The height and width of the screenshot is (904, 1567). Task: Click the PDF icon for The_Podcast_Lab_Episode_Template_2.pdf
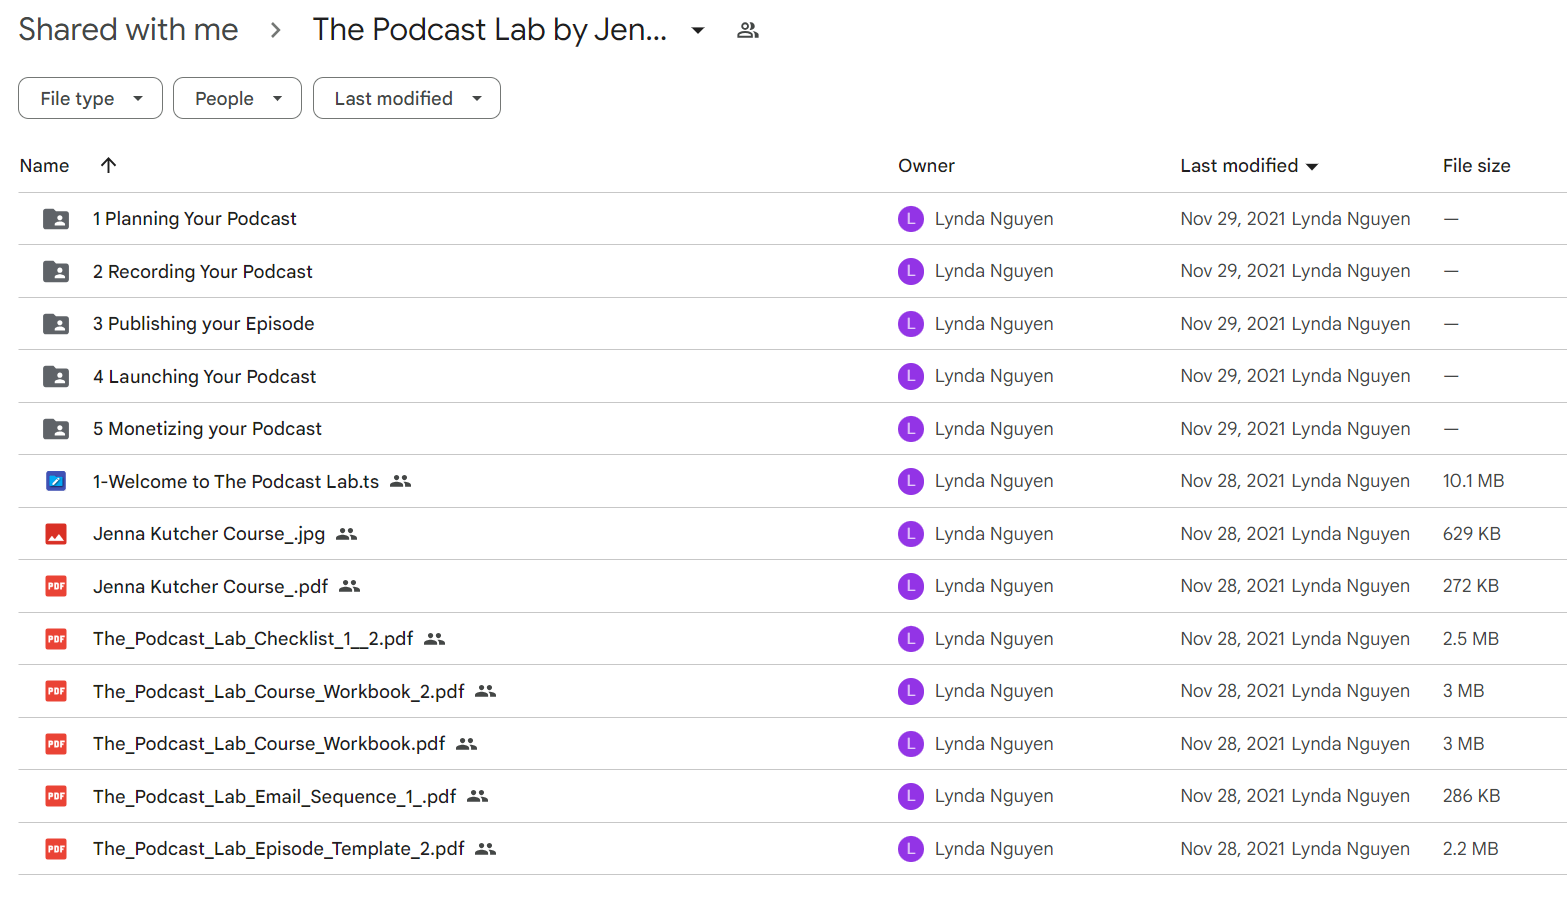(56, 849)
